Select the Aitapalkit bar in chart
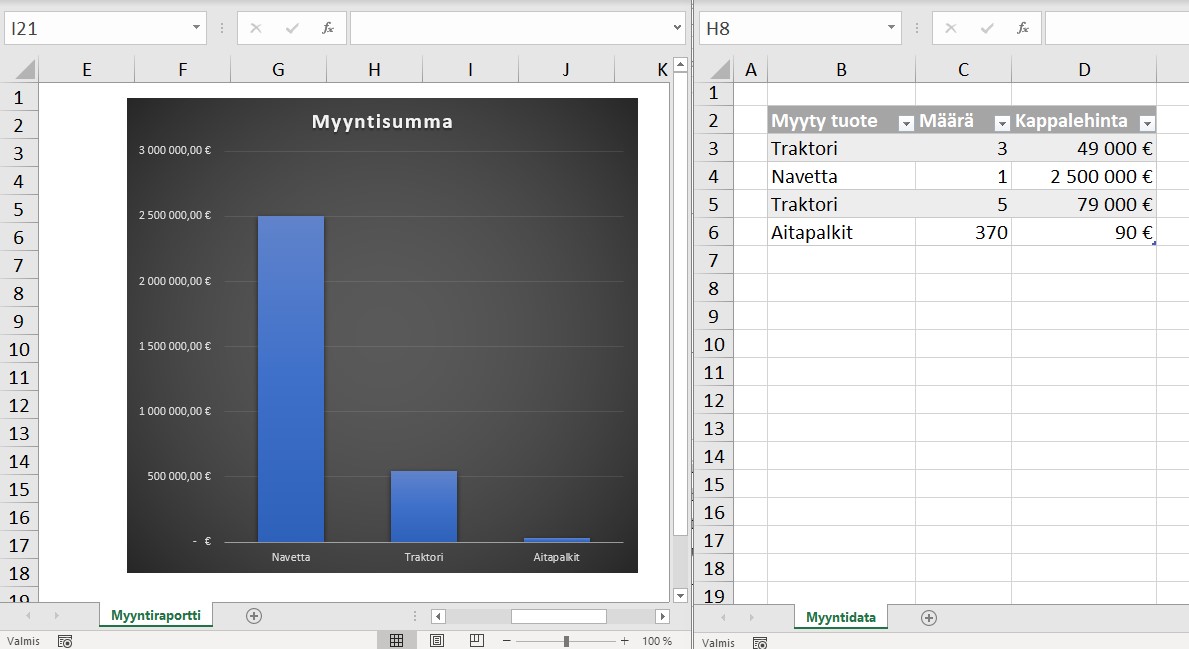Screen dimensions: 1189x649 557,540
